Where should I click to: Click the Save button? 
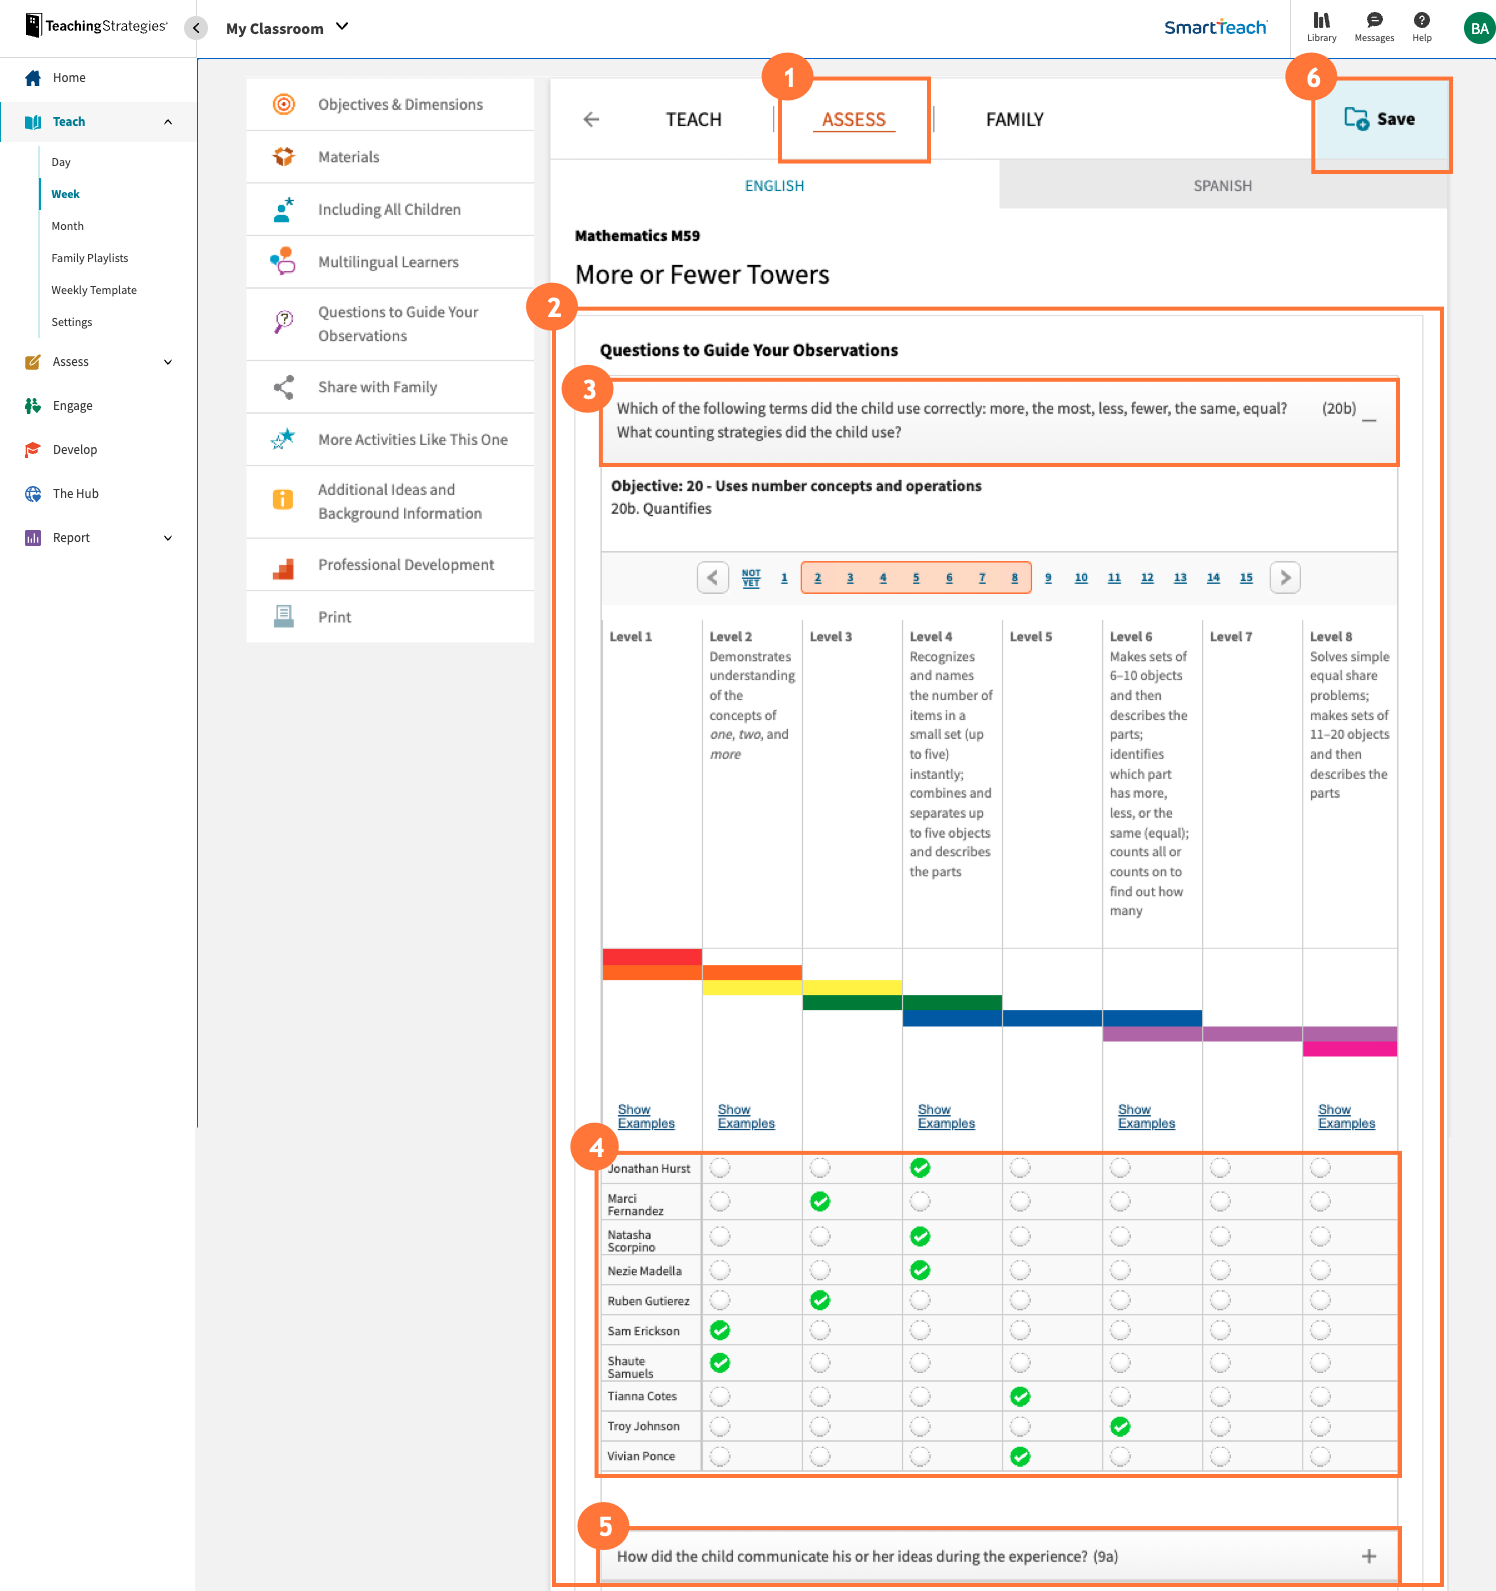pyautogui.click(x=1380, y=119)
